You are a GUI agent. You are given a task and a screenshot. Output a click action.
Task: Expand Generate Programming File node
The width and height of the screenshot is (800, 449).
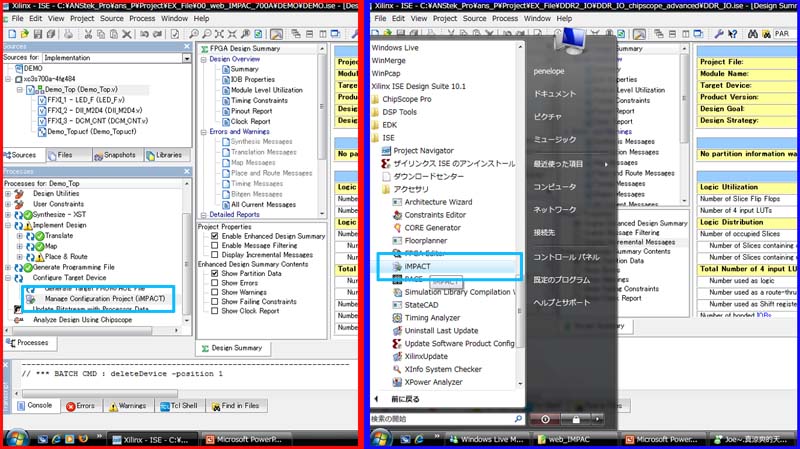[8, 267]
